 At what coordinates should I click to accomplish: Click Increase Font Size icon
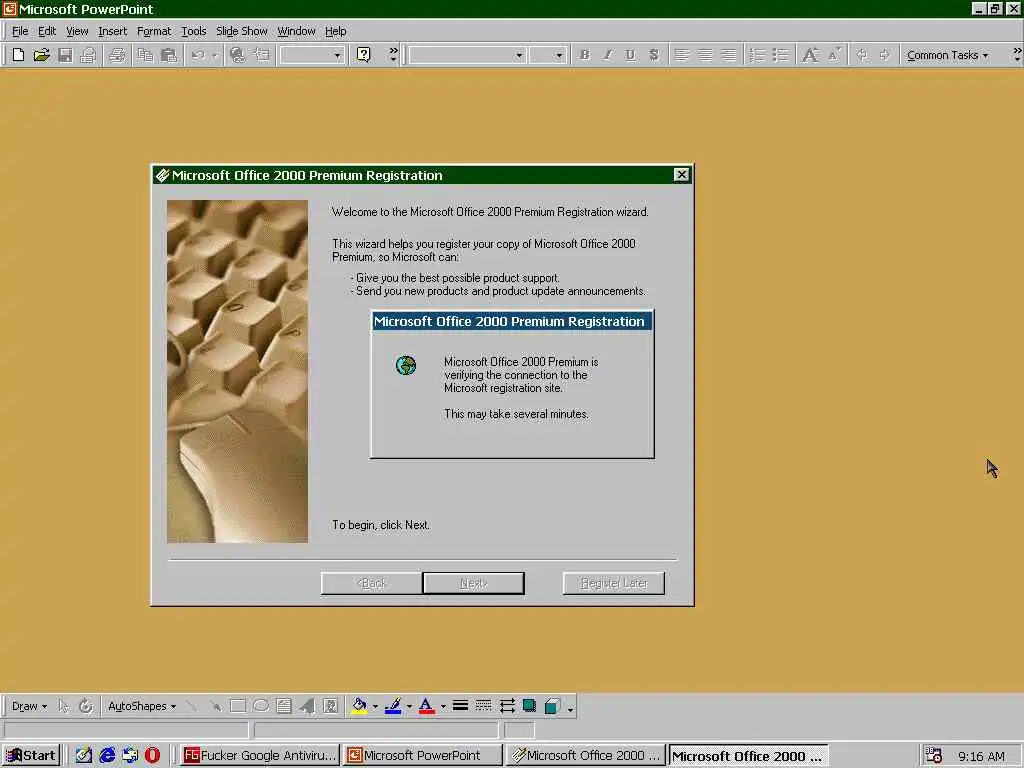[810, 55]
